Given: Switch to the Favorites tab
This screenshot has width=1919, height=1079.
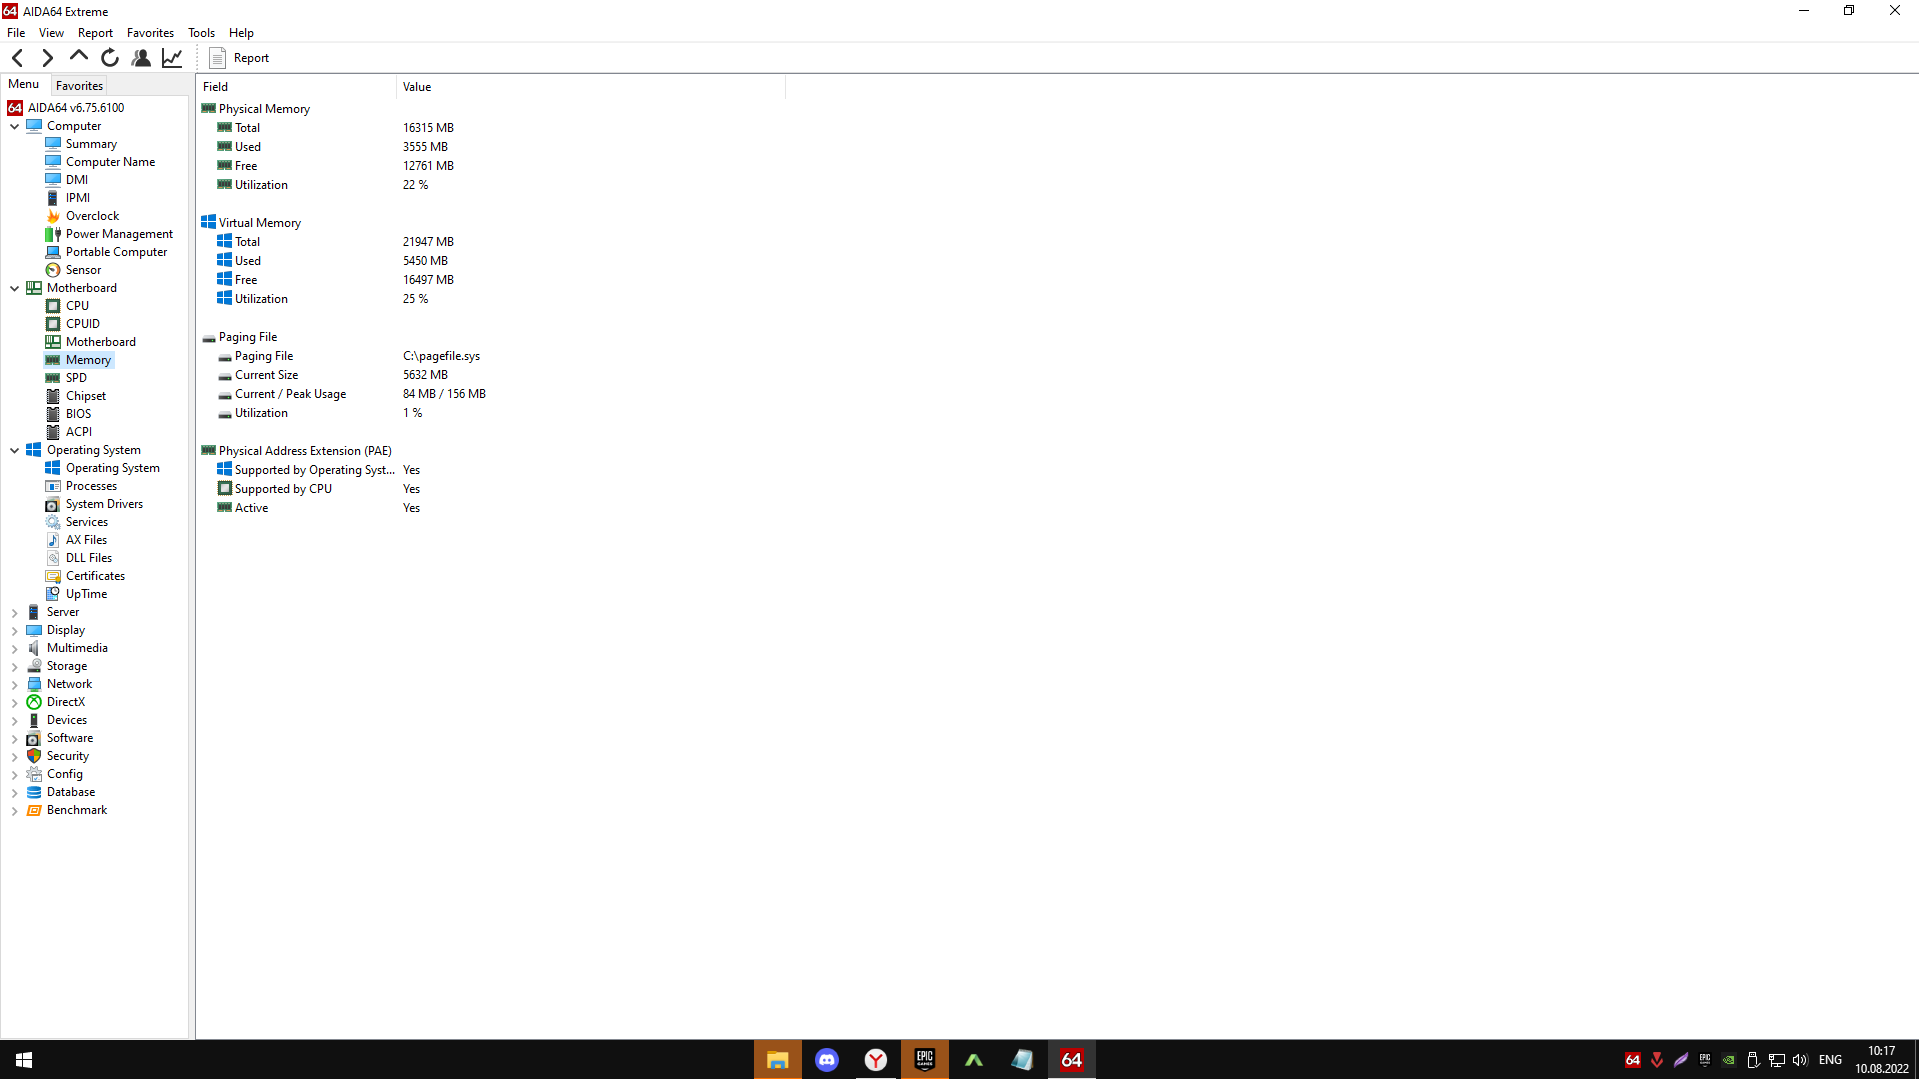Looking at the screenshot, I should pyautogui.click(x=79, y=86).
